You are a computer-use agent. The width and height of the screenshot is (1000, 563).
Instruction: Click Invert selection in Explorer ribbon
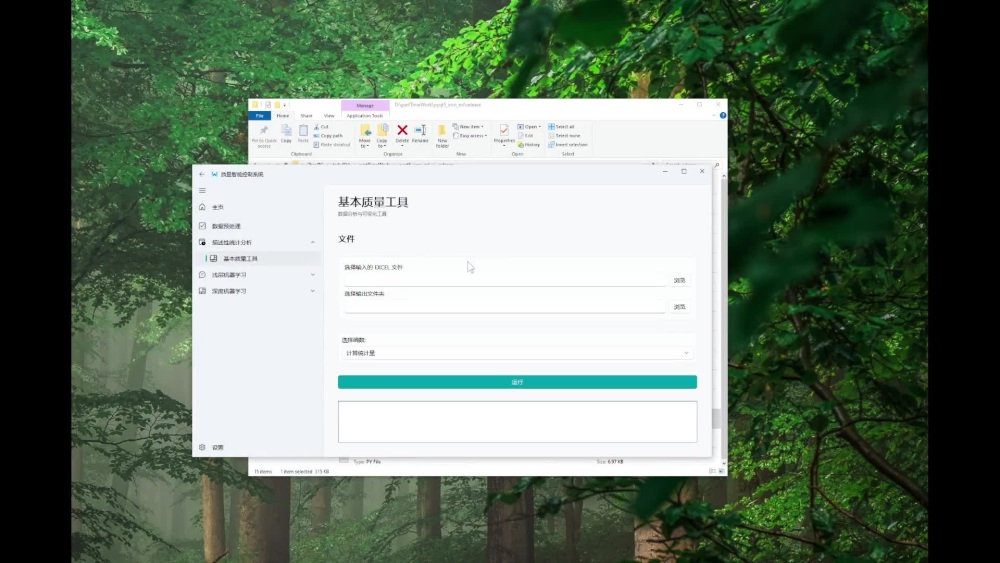(x=568, y=145)
